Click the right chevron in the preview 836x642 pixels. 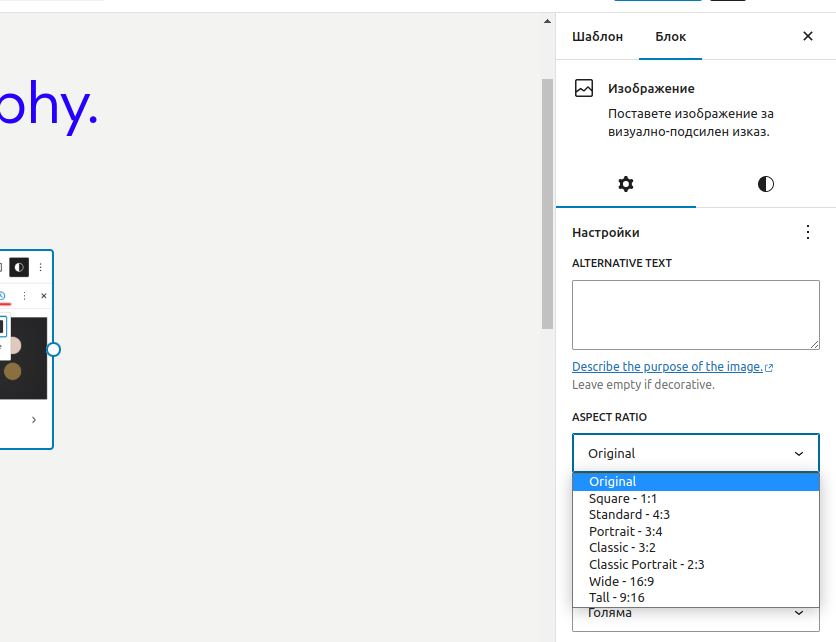34,420
